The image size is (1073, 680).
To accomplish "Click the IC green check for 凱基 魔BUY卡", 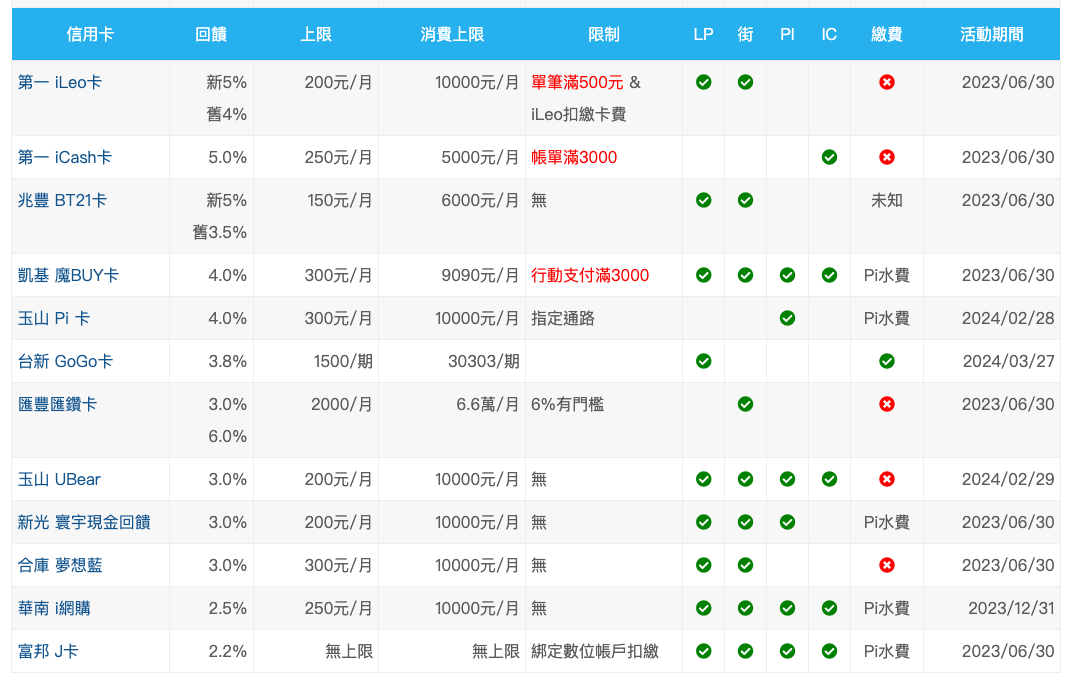I will pos(829,276).
